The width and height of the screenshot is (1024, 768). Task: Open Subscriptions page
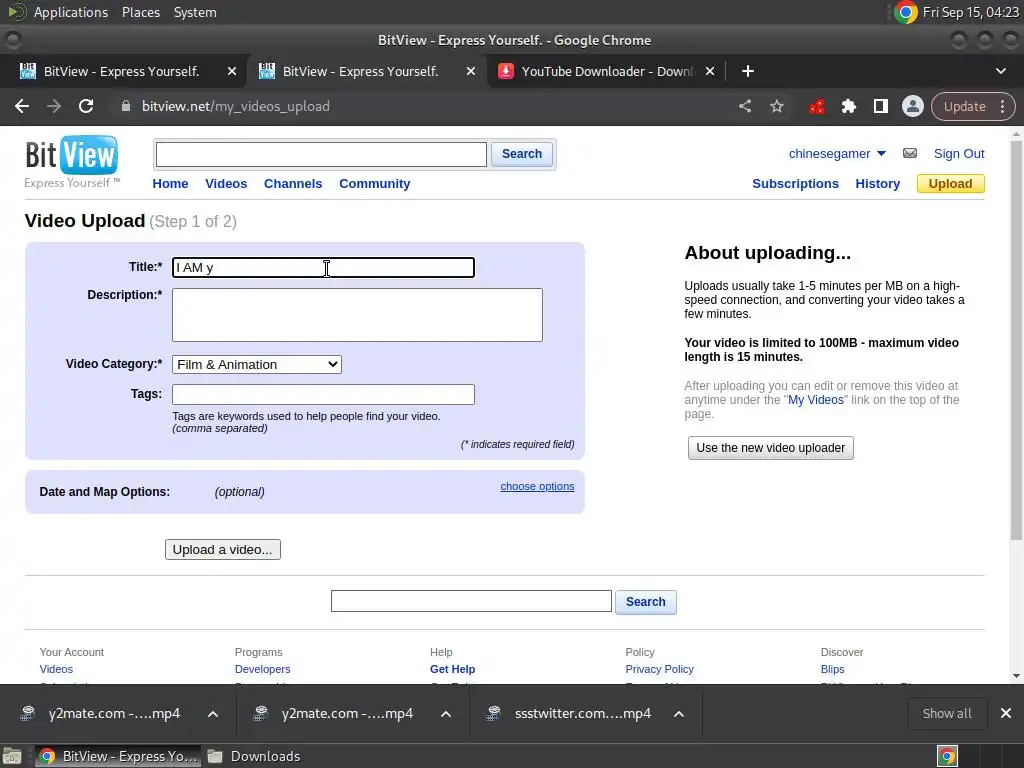pos(795,184)
